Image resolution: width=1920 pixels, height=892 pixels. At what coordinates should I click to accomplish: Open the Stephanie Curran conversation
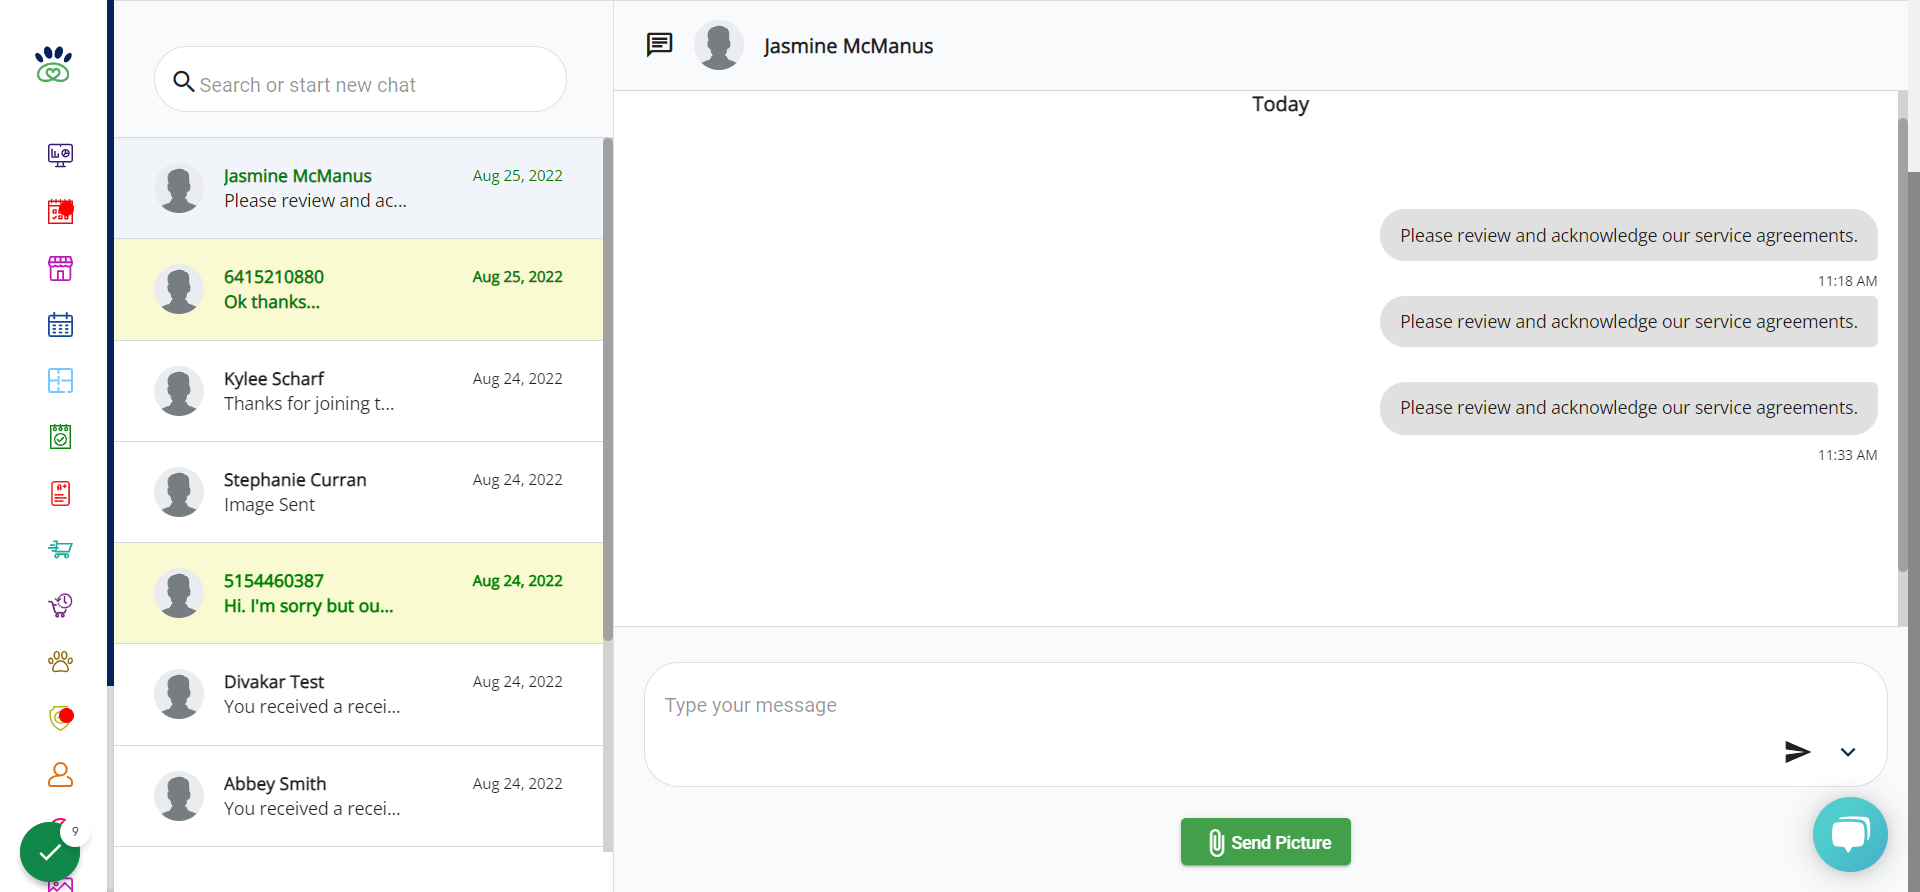[x=358, y=492]
